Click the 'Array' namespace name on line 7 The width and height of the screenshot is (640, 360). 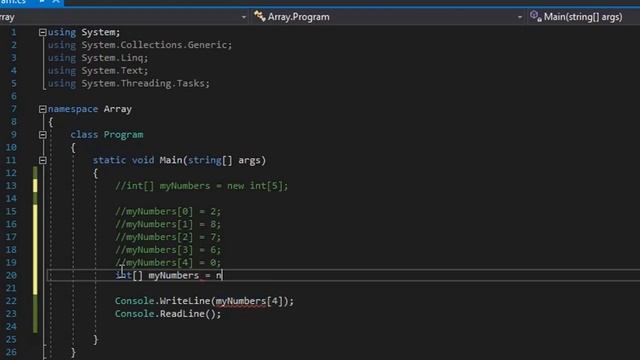click(118, 109)
